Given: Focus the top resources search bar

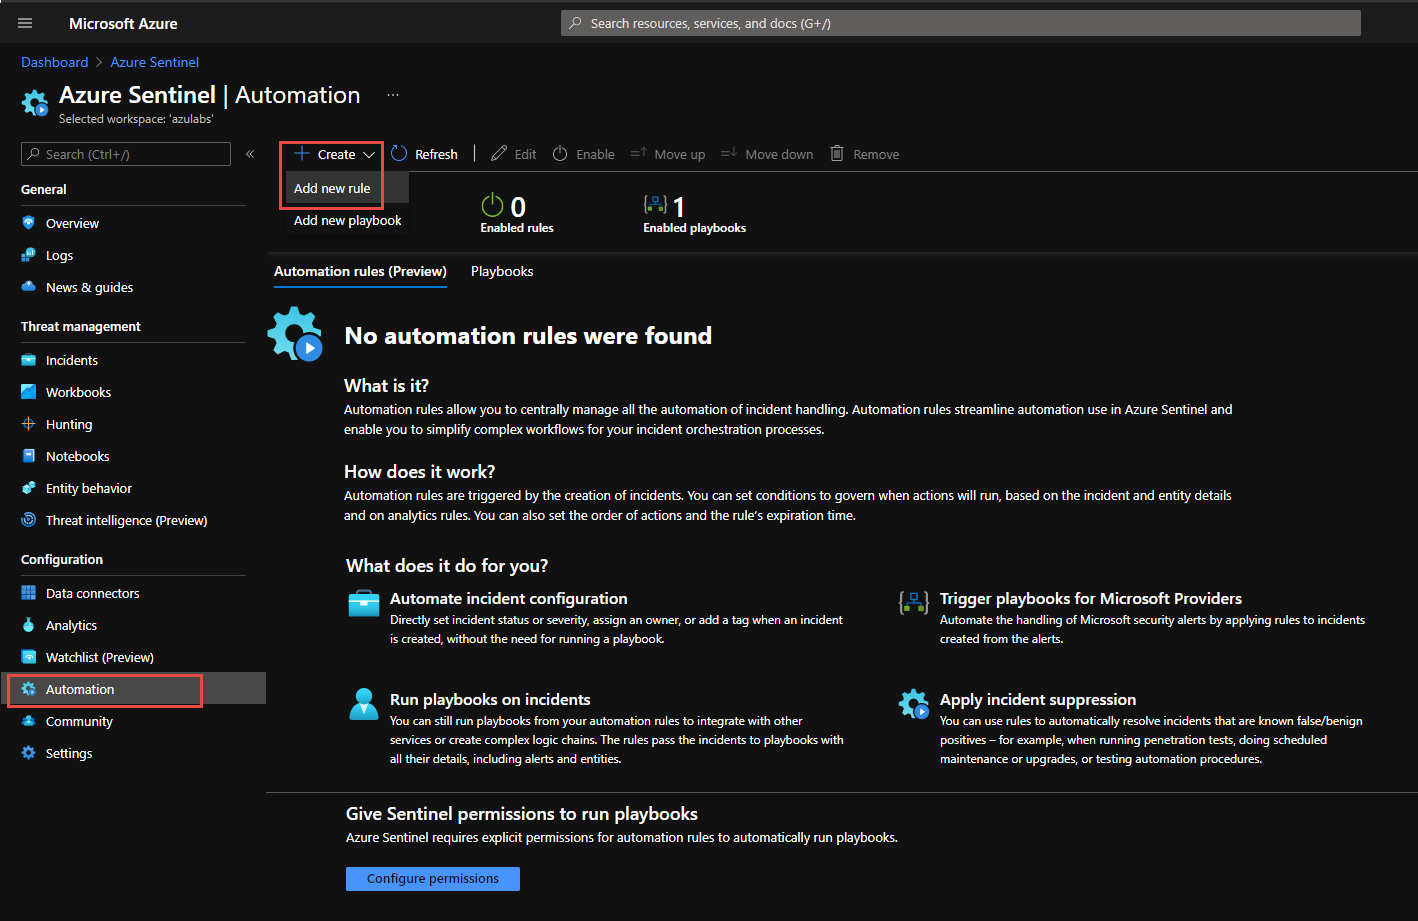Looking at the screenshot, I should [x=961, y=23].
